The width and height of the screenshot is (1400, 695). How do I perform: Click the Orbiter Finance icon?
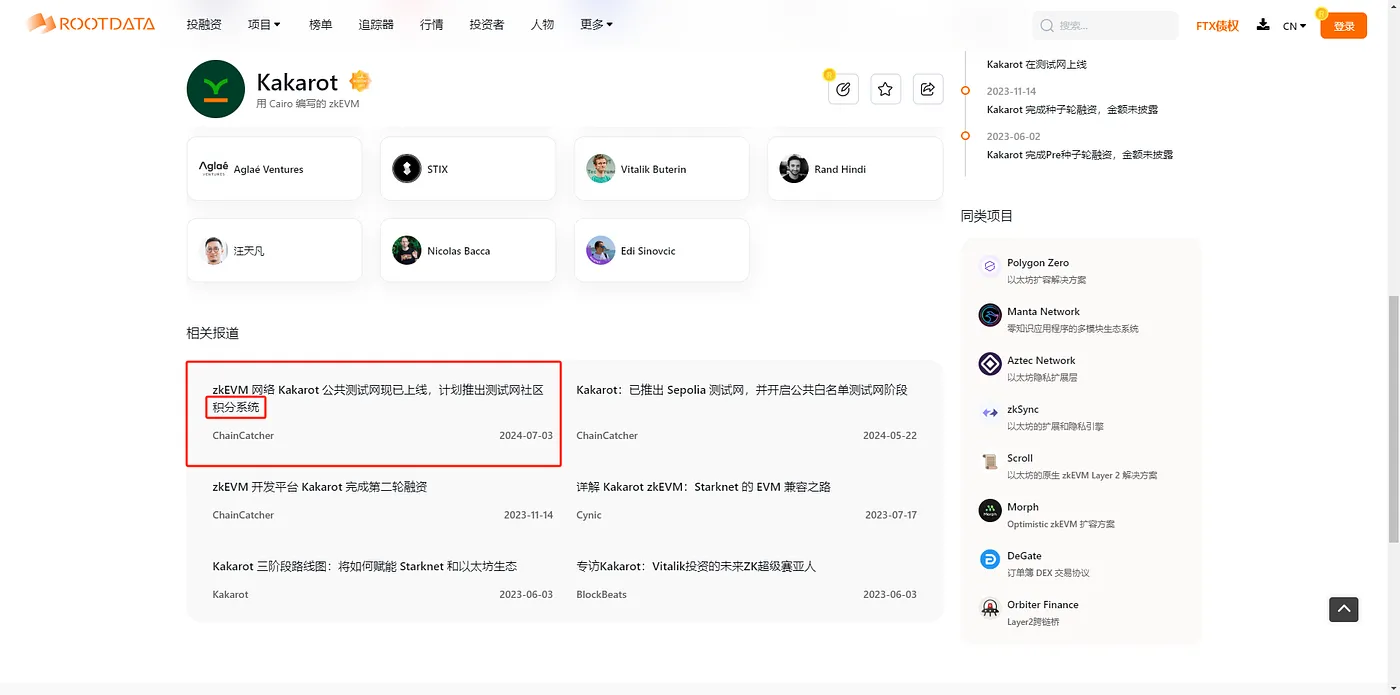(990, 608)
